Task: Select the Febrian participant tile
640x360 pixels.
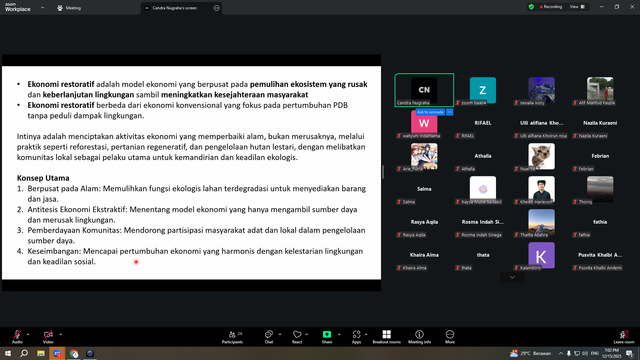Action: coord(600,156)
